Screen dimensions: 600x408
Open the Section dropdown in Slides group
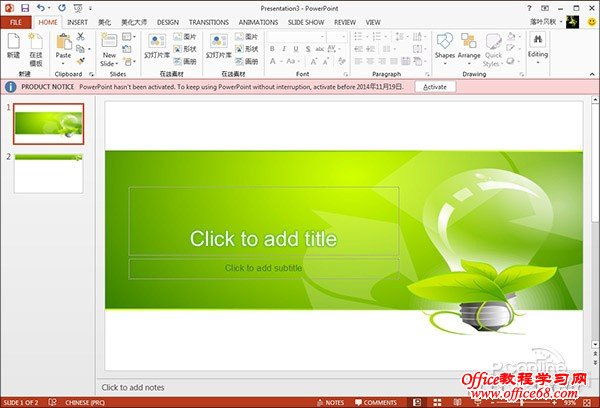pos(129,61)
